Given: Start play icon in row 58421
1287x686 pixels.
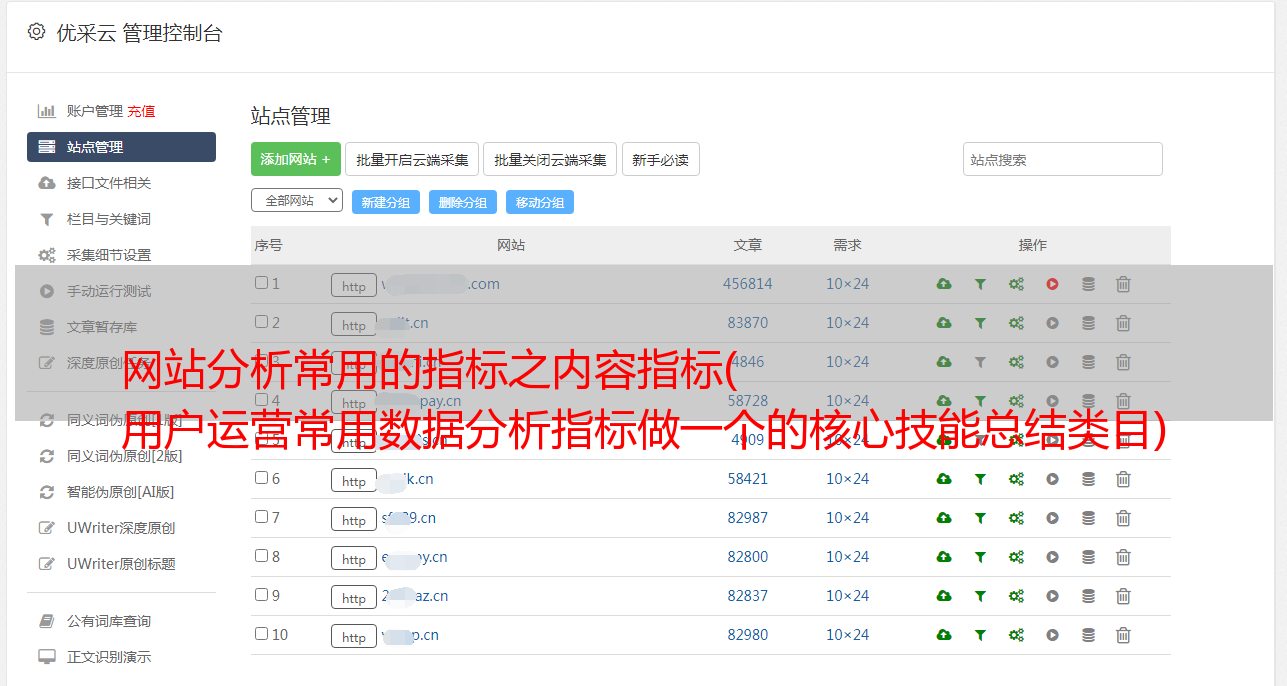Looking at the screenshot, I should 1052,479.
